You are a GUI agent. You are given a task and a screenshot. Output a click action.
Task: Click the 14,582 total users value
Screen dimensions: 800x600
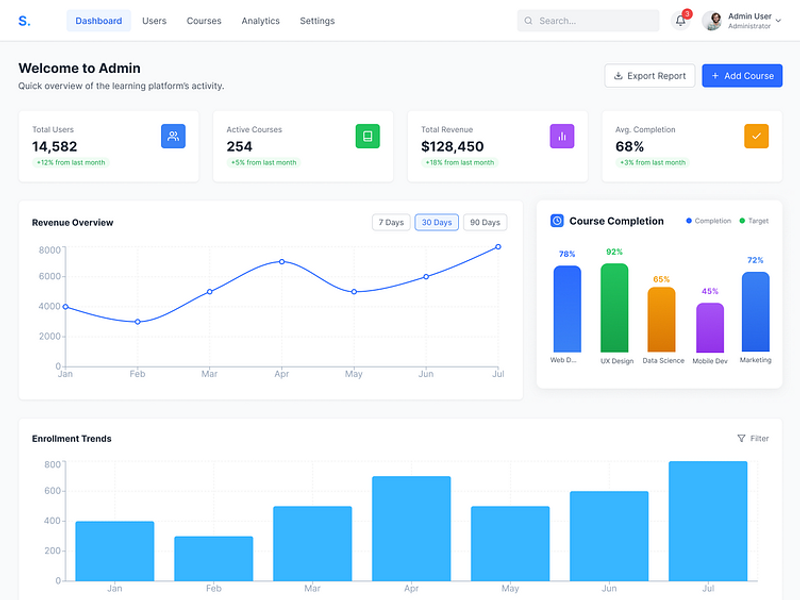pyautogui.click(x=55, y=147)
